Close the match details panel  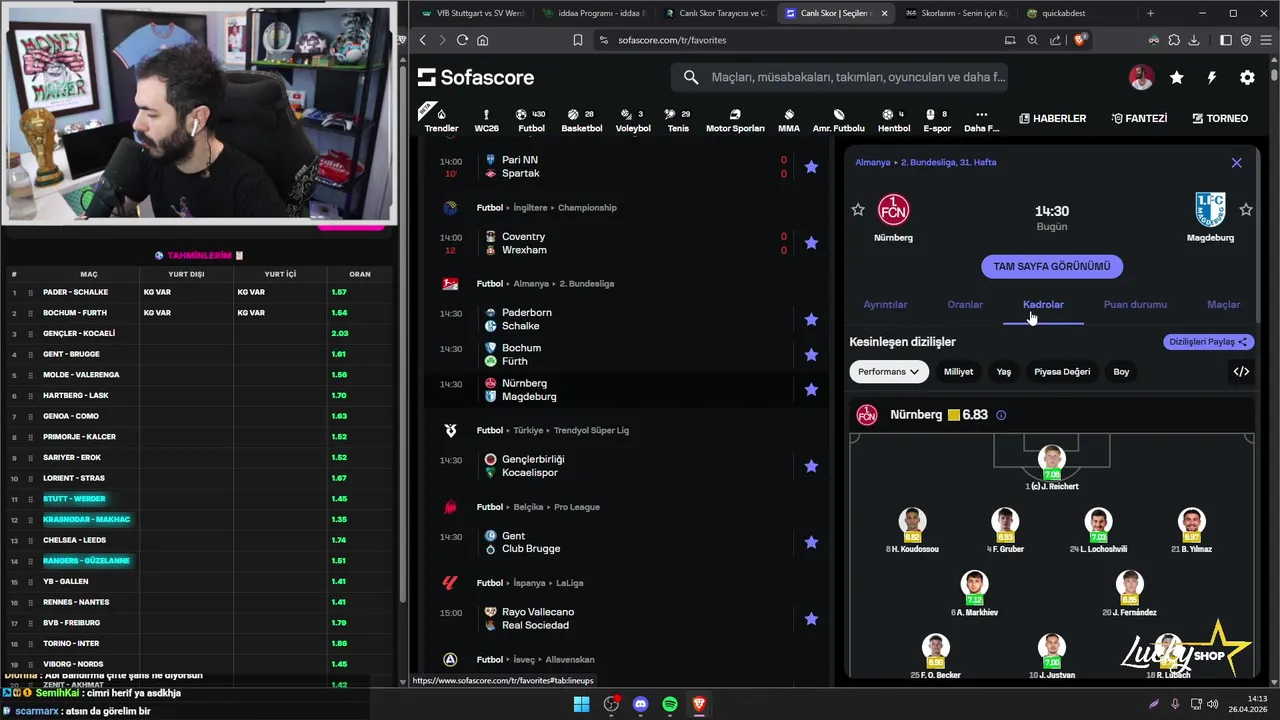click(1236, 162)
